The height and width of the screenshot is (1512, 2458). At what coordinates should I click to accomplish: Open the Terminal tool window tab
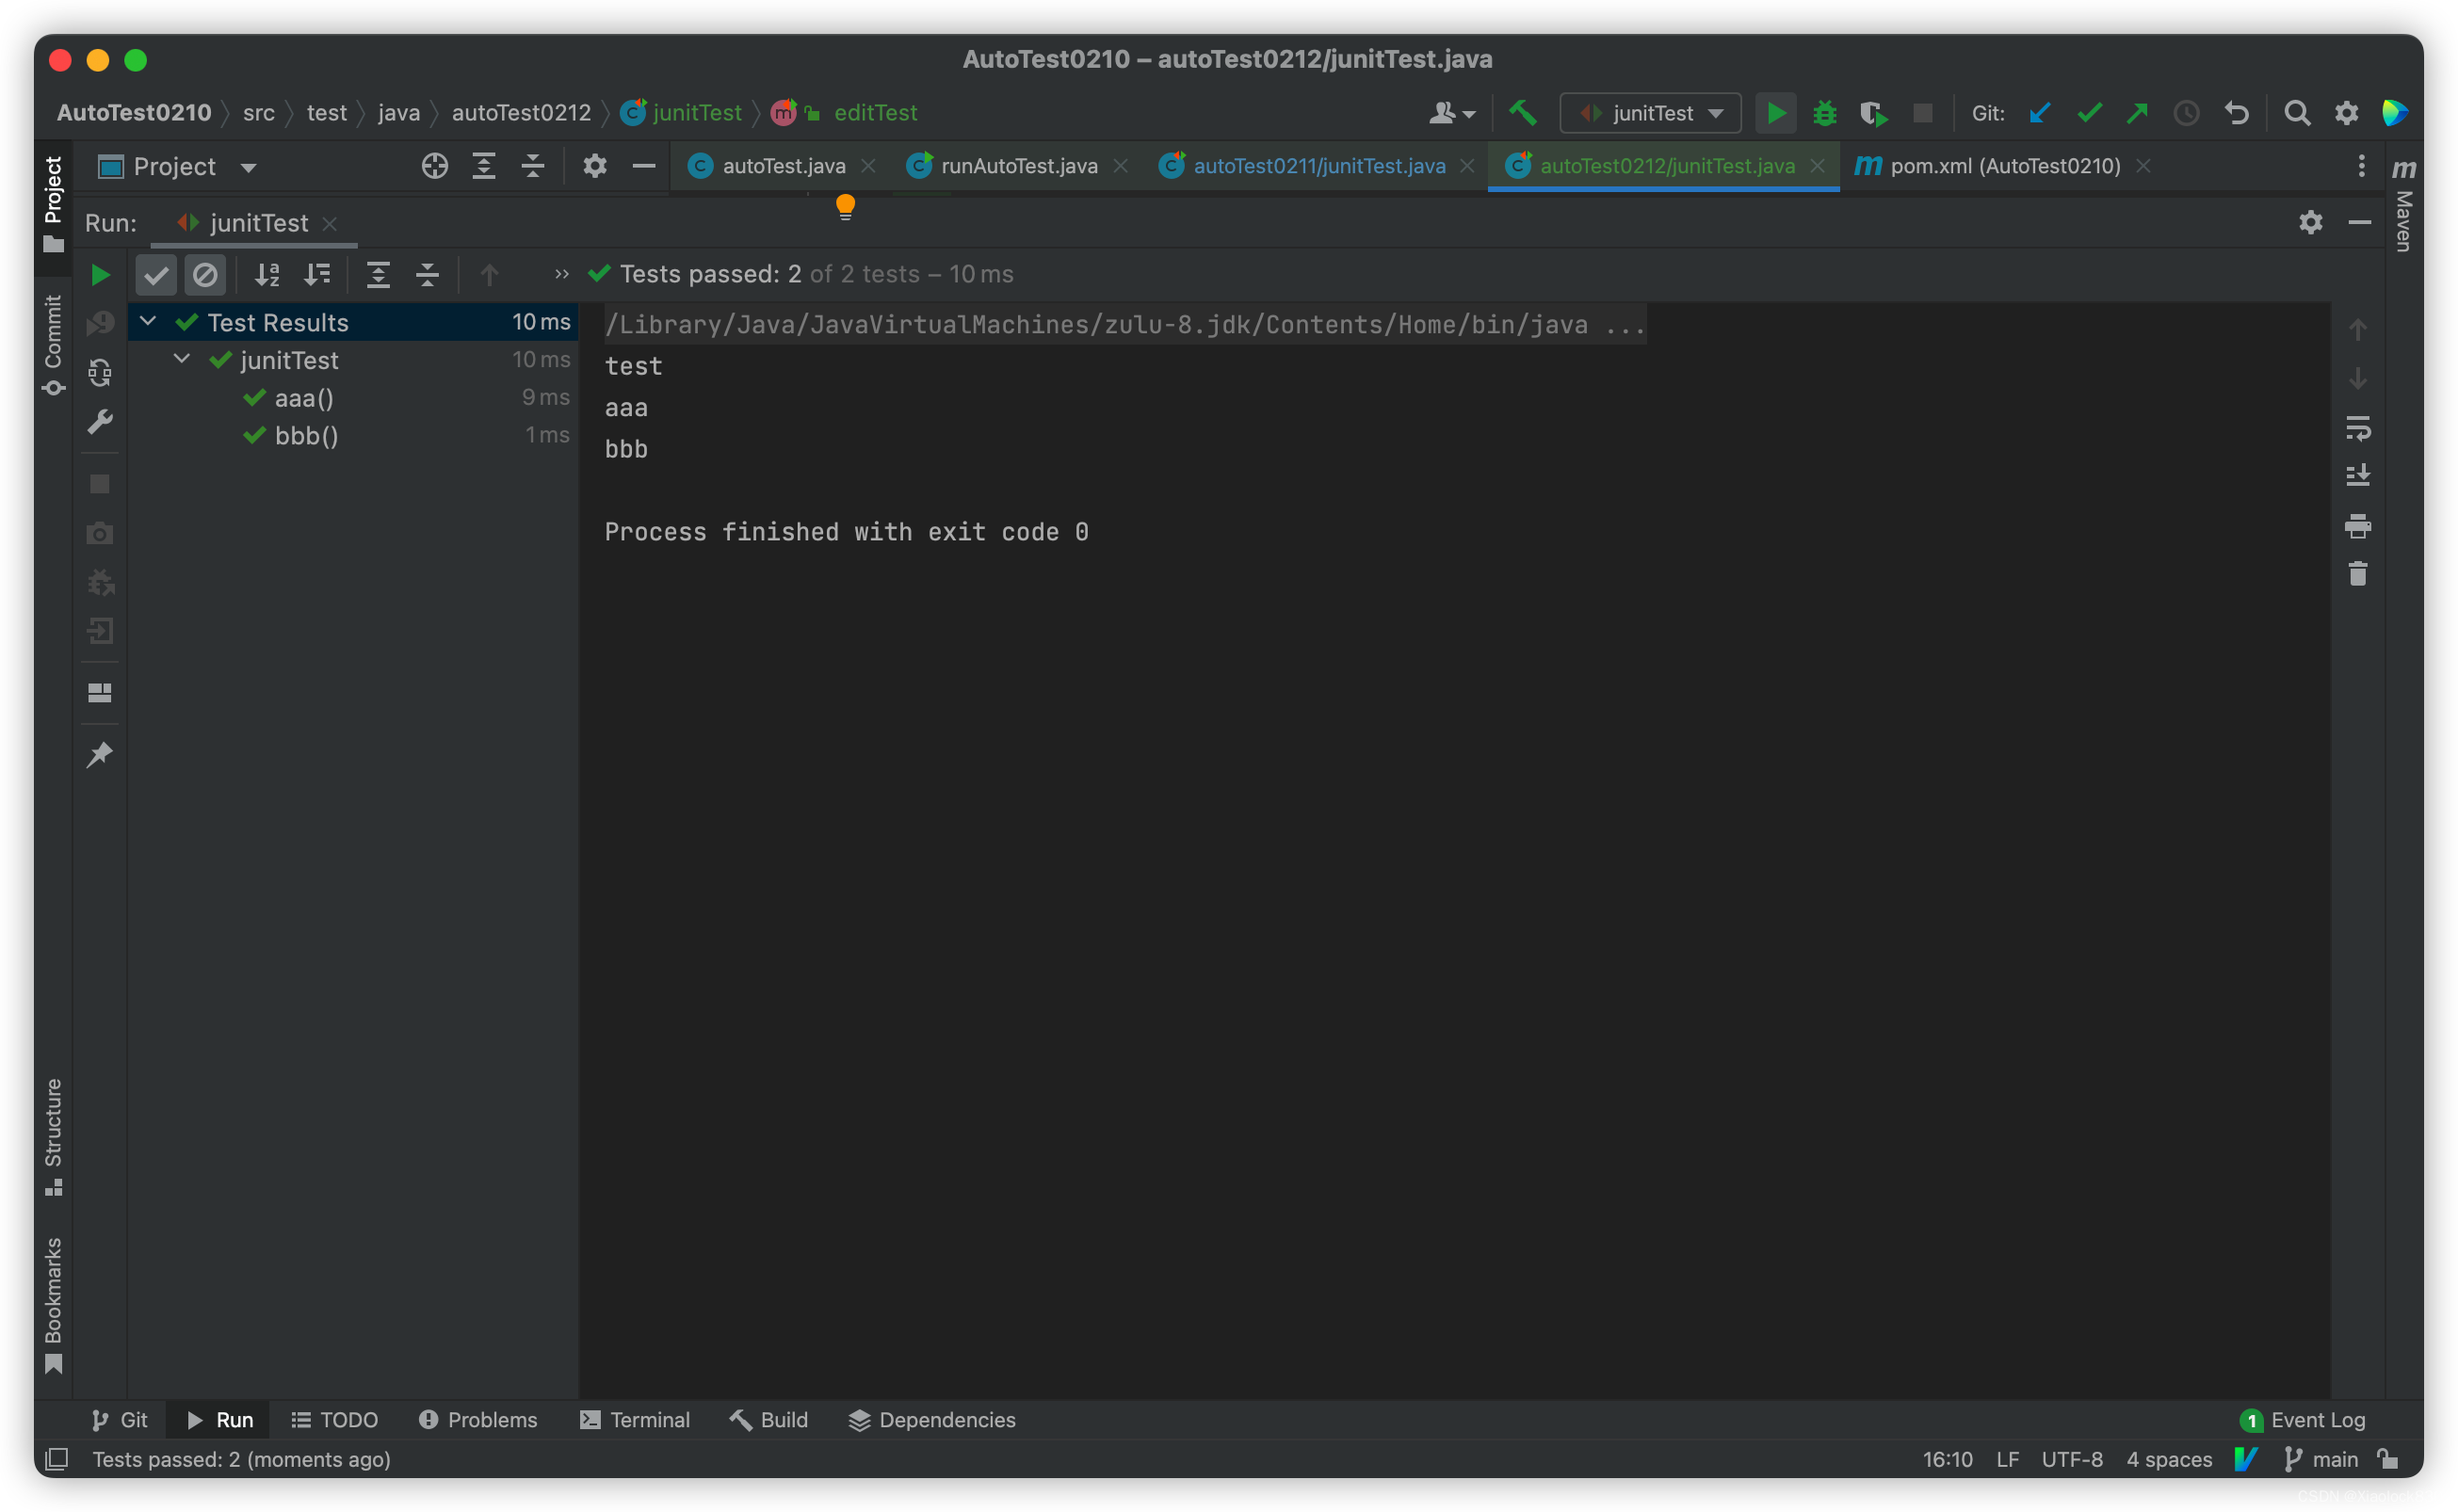click(635, 1420)
